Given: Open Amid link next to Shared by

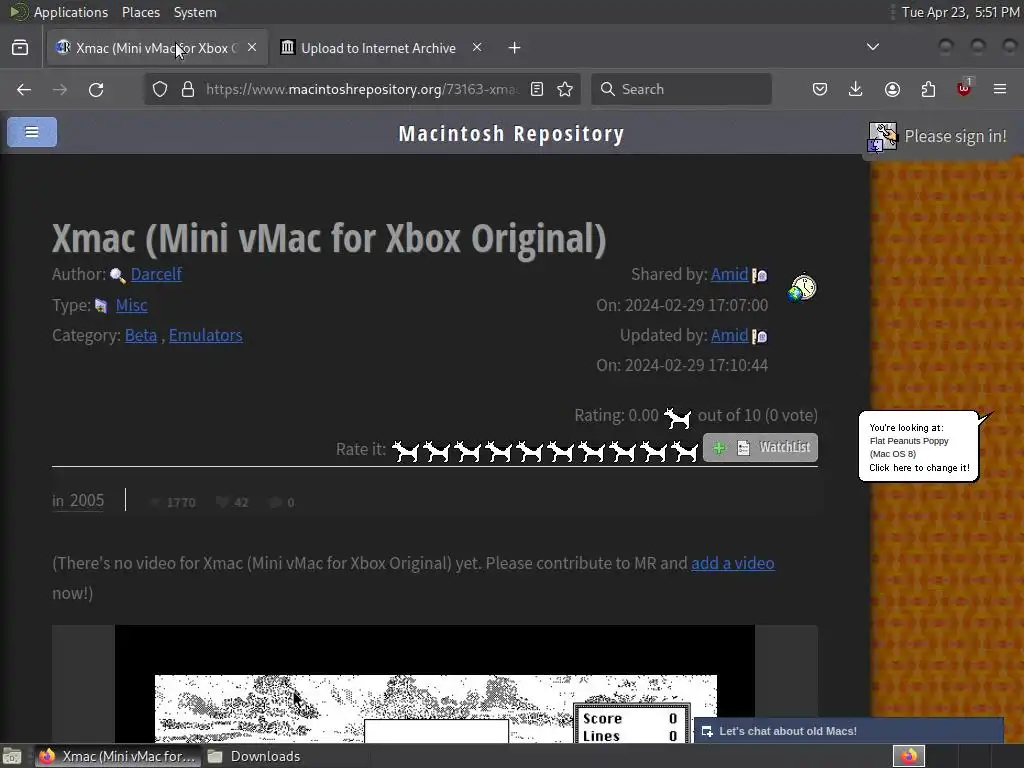Looking at the screenshot, I should (729, 274).
